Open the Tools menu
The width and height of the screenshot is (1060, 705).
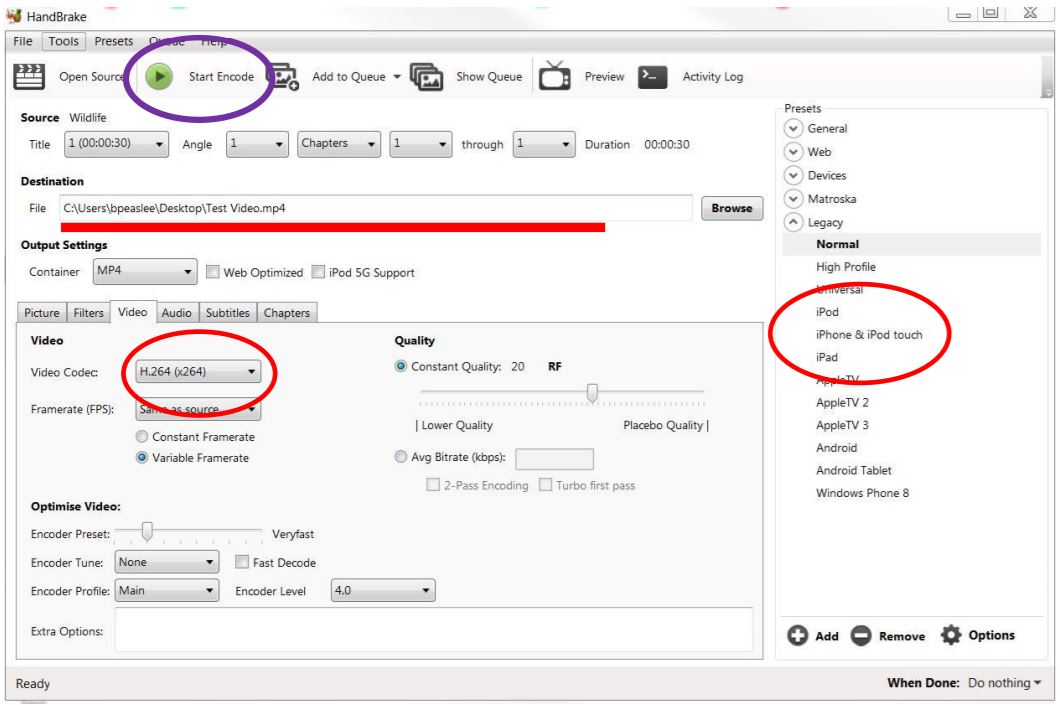click(x=64, y=41)
